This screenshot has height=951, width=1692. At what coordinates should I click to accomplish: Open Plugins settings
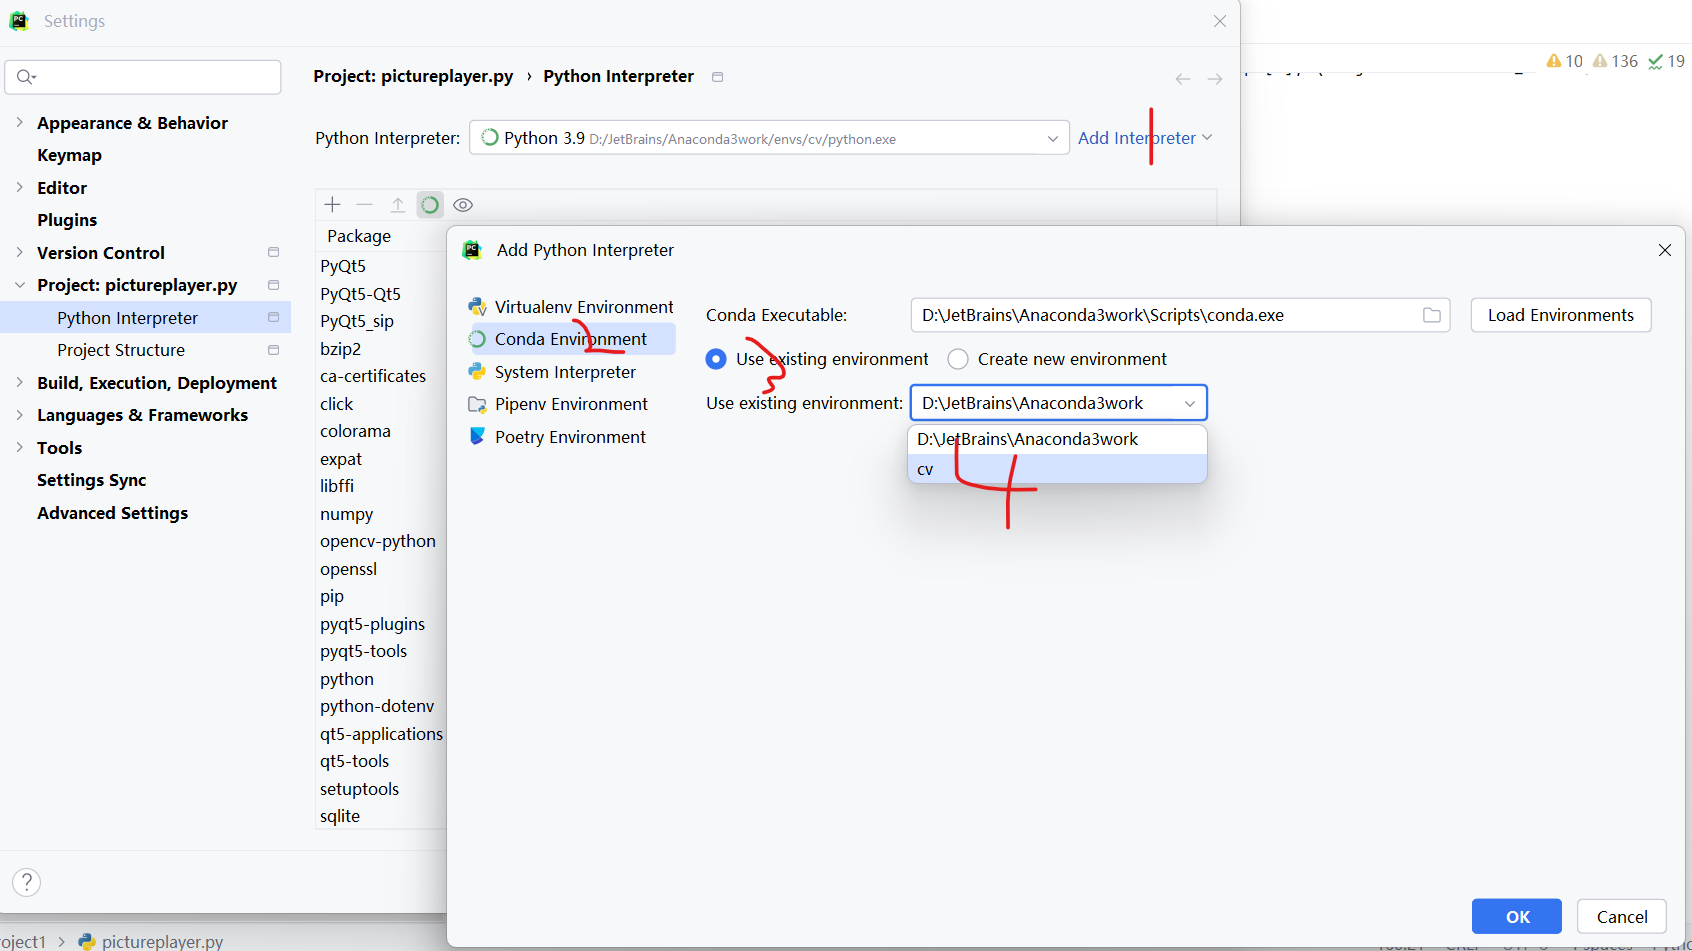pos(67,220)
